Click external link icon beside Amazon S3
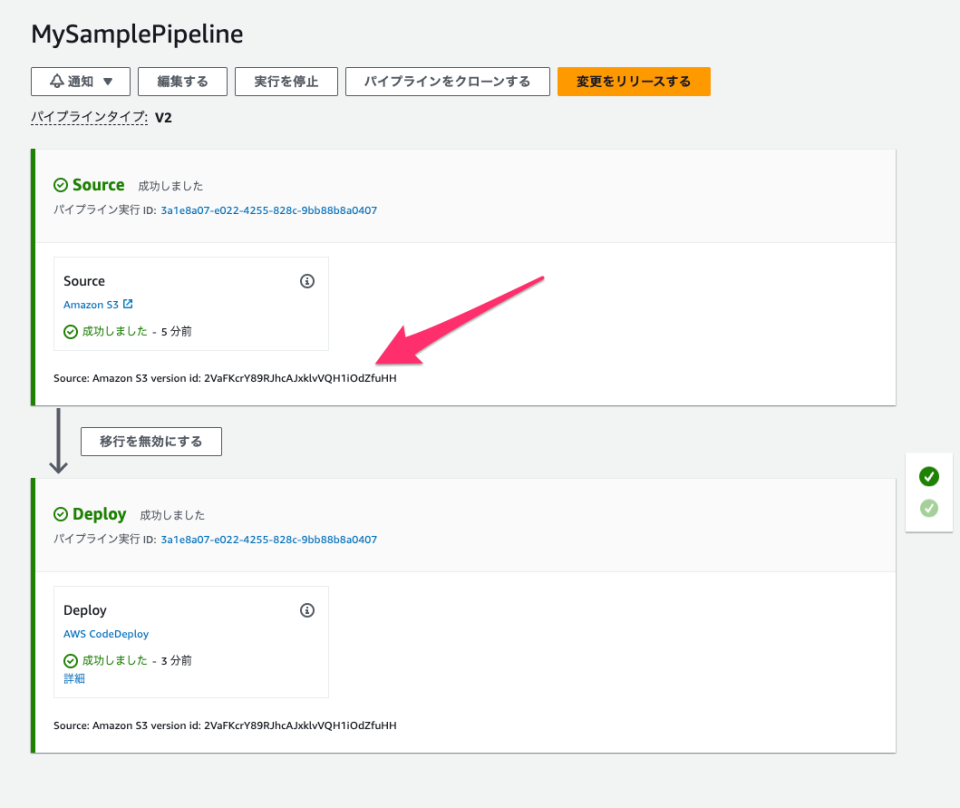The image size is (960, 808). 128,304
